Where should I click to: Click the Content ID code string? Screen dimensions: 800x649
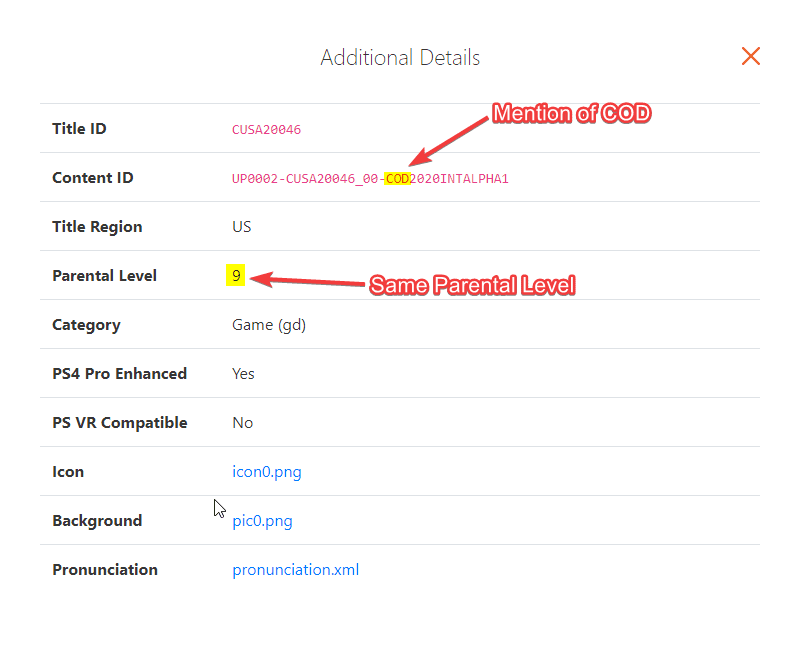(x=370, y=179)
